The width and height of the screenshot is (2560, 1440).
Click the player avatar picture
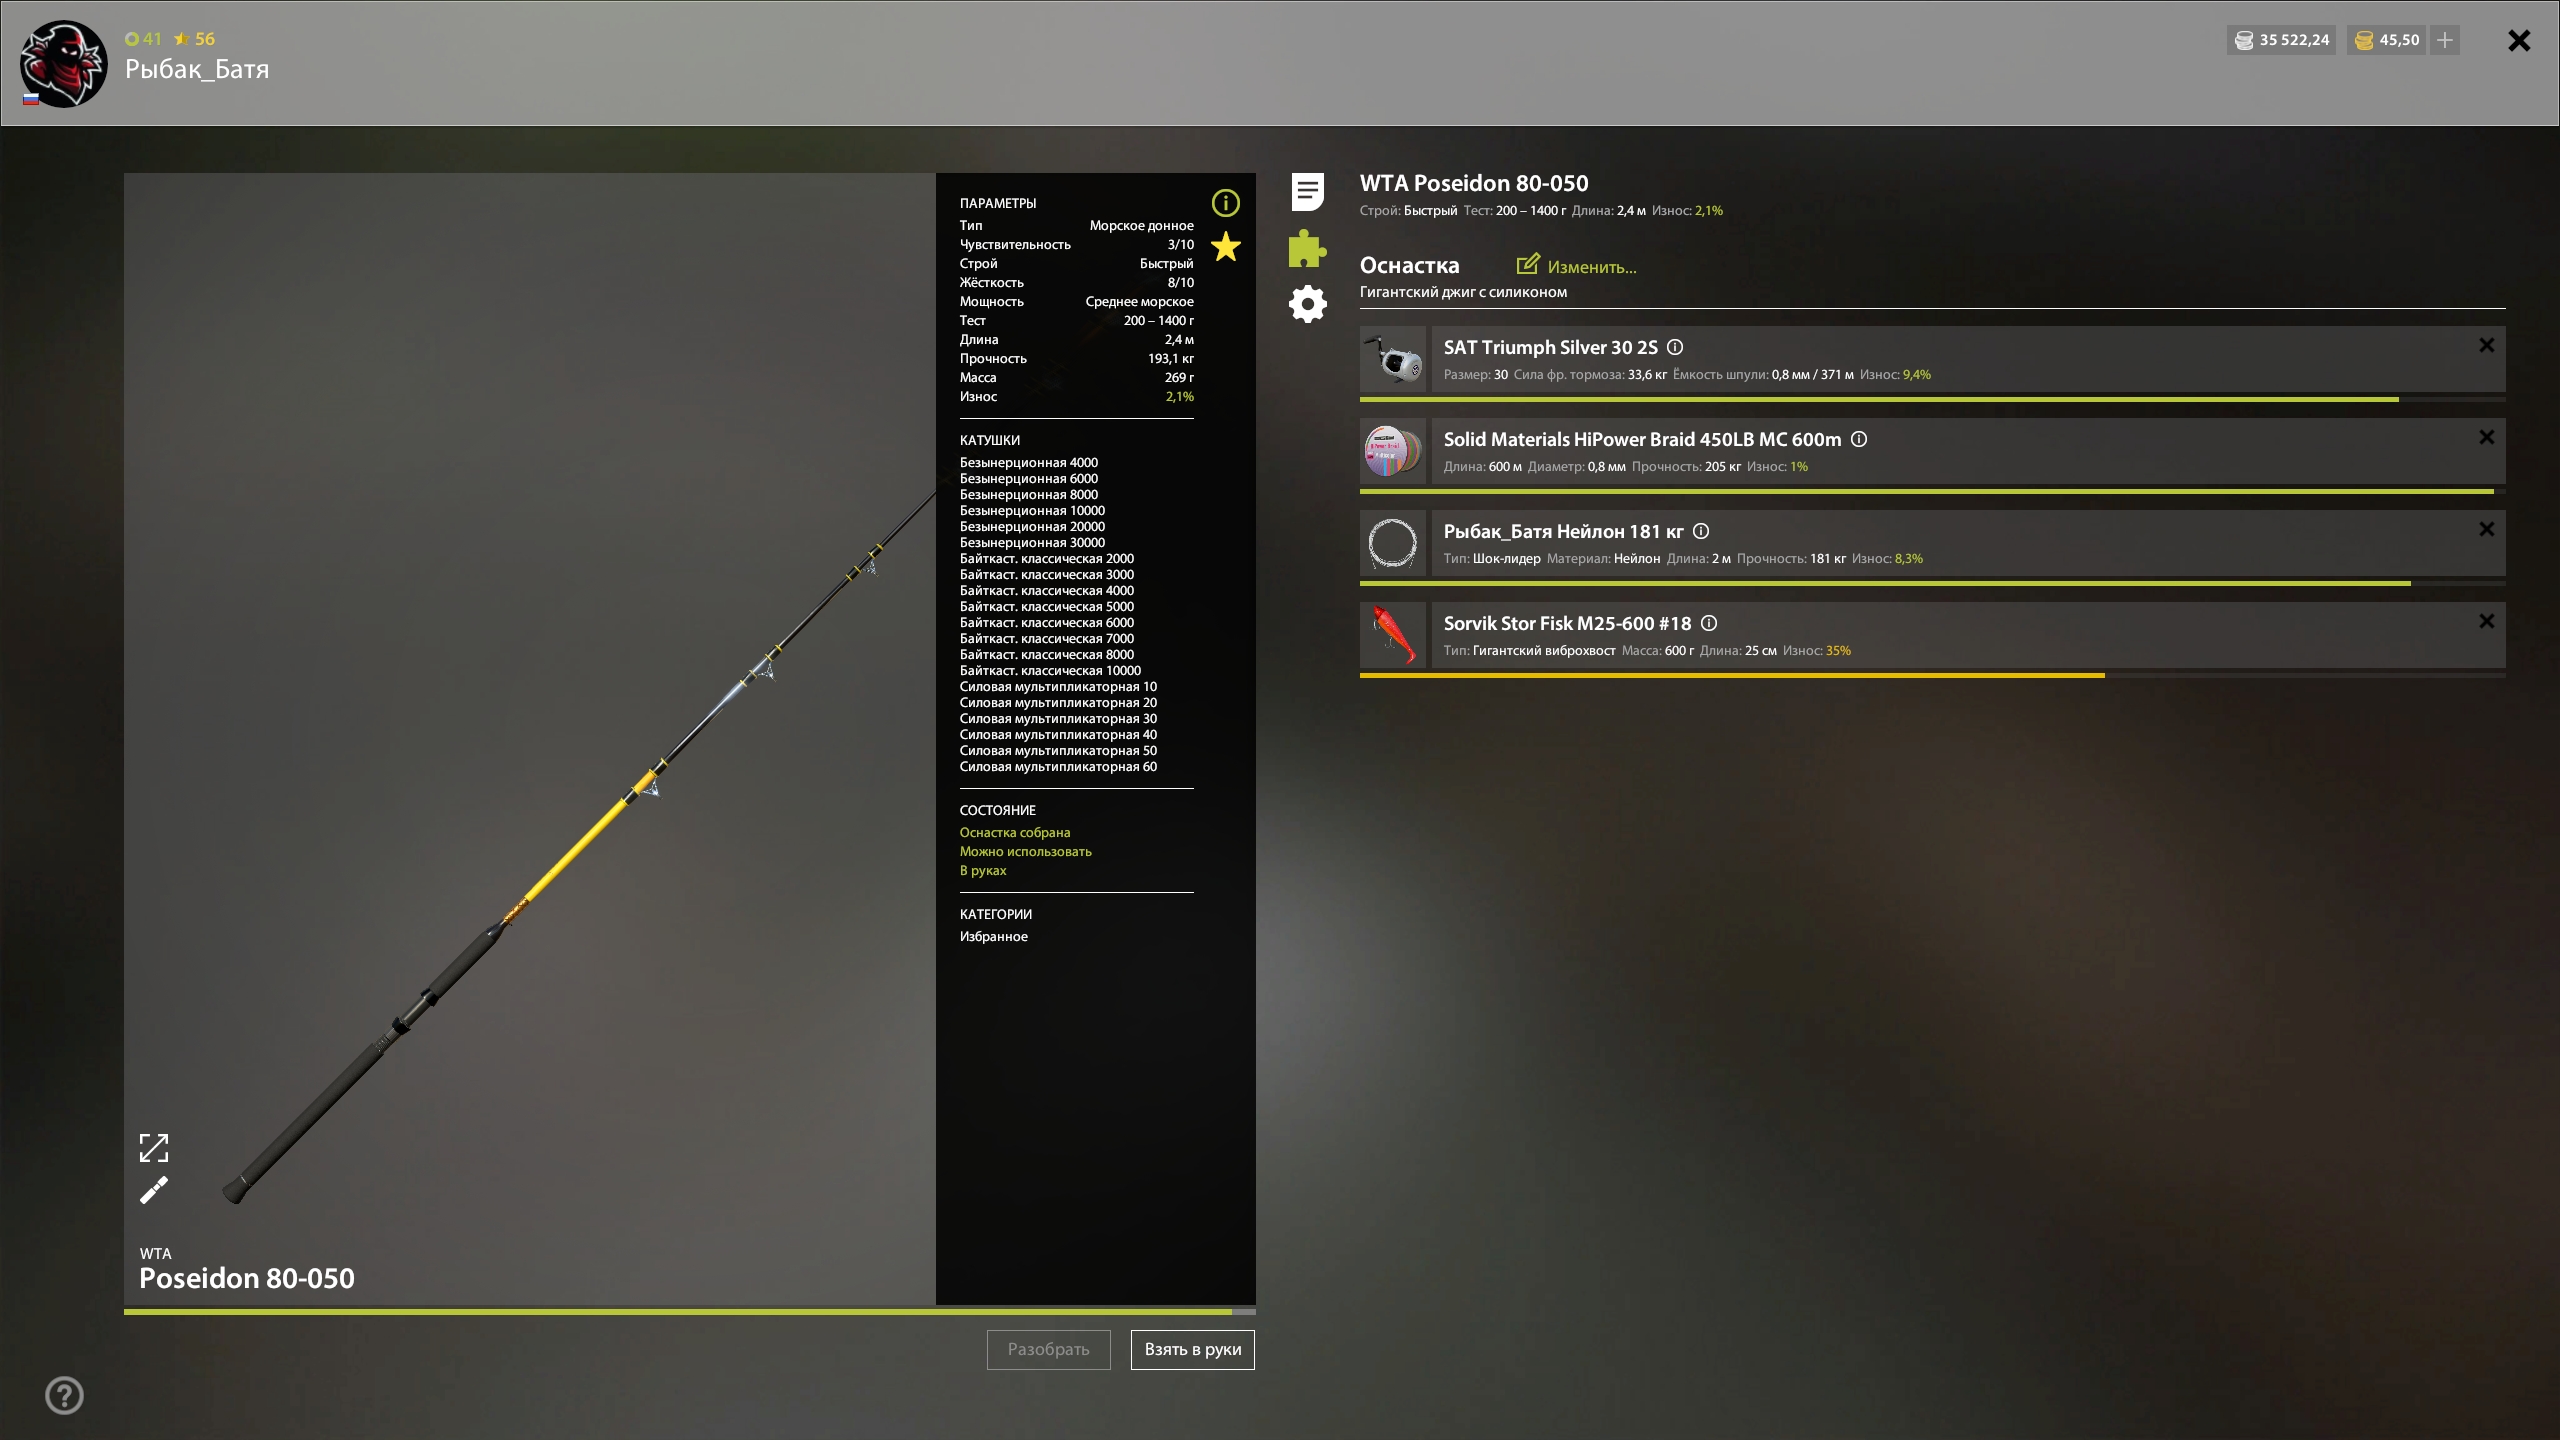[x=63, y=63]
